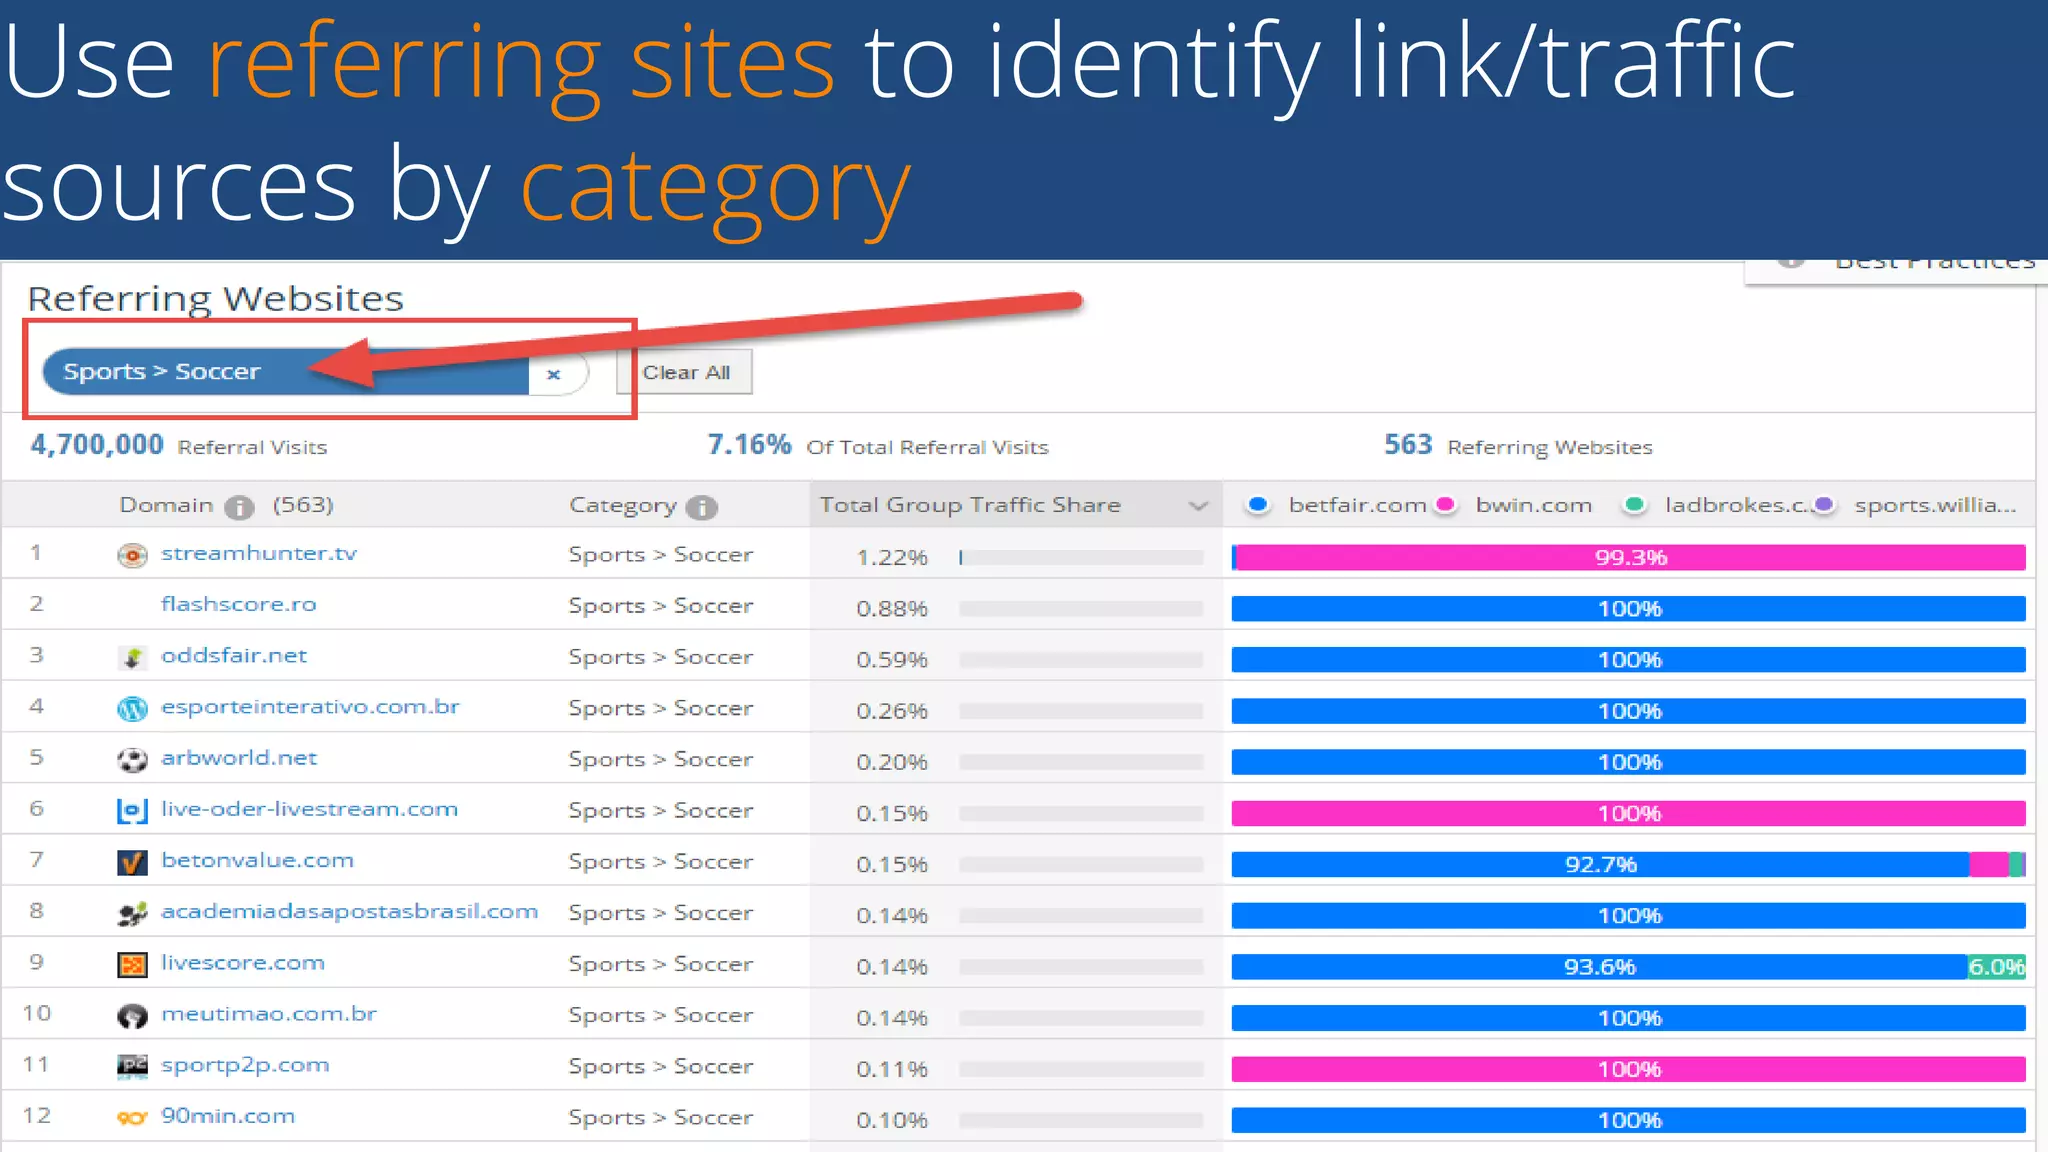Click the Clear All button
The width and height of the screenshot is (2048, 1152).
685,372
